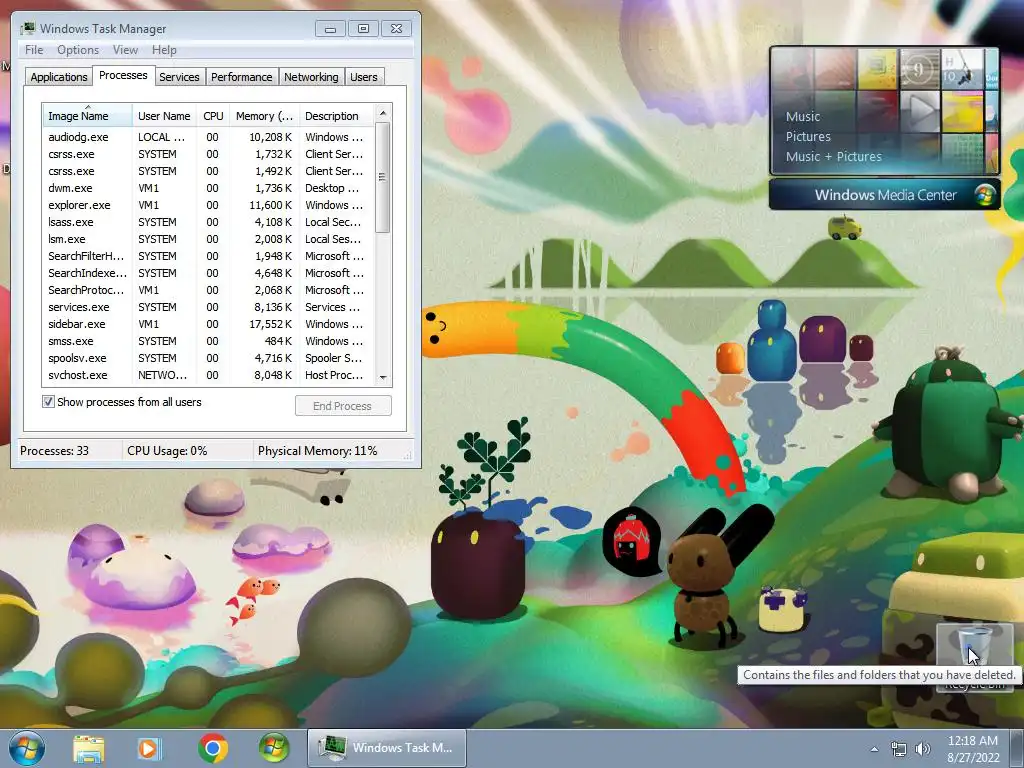
Task: Click the 17,552 K memory value
Action: tap(270, 324)
